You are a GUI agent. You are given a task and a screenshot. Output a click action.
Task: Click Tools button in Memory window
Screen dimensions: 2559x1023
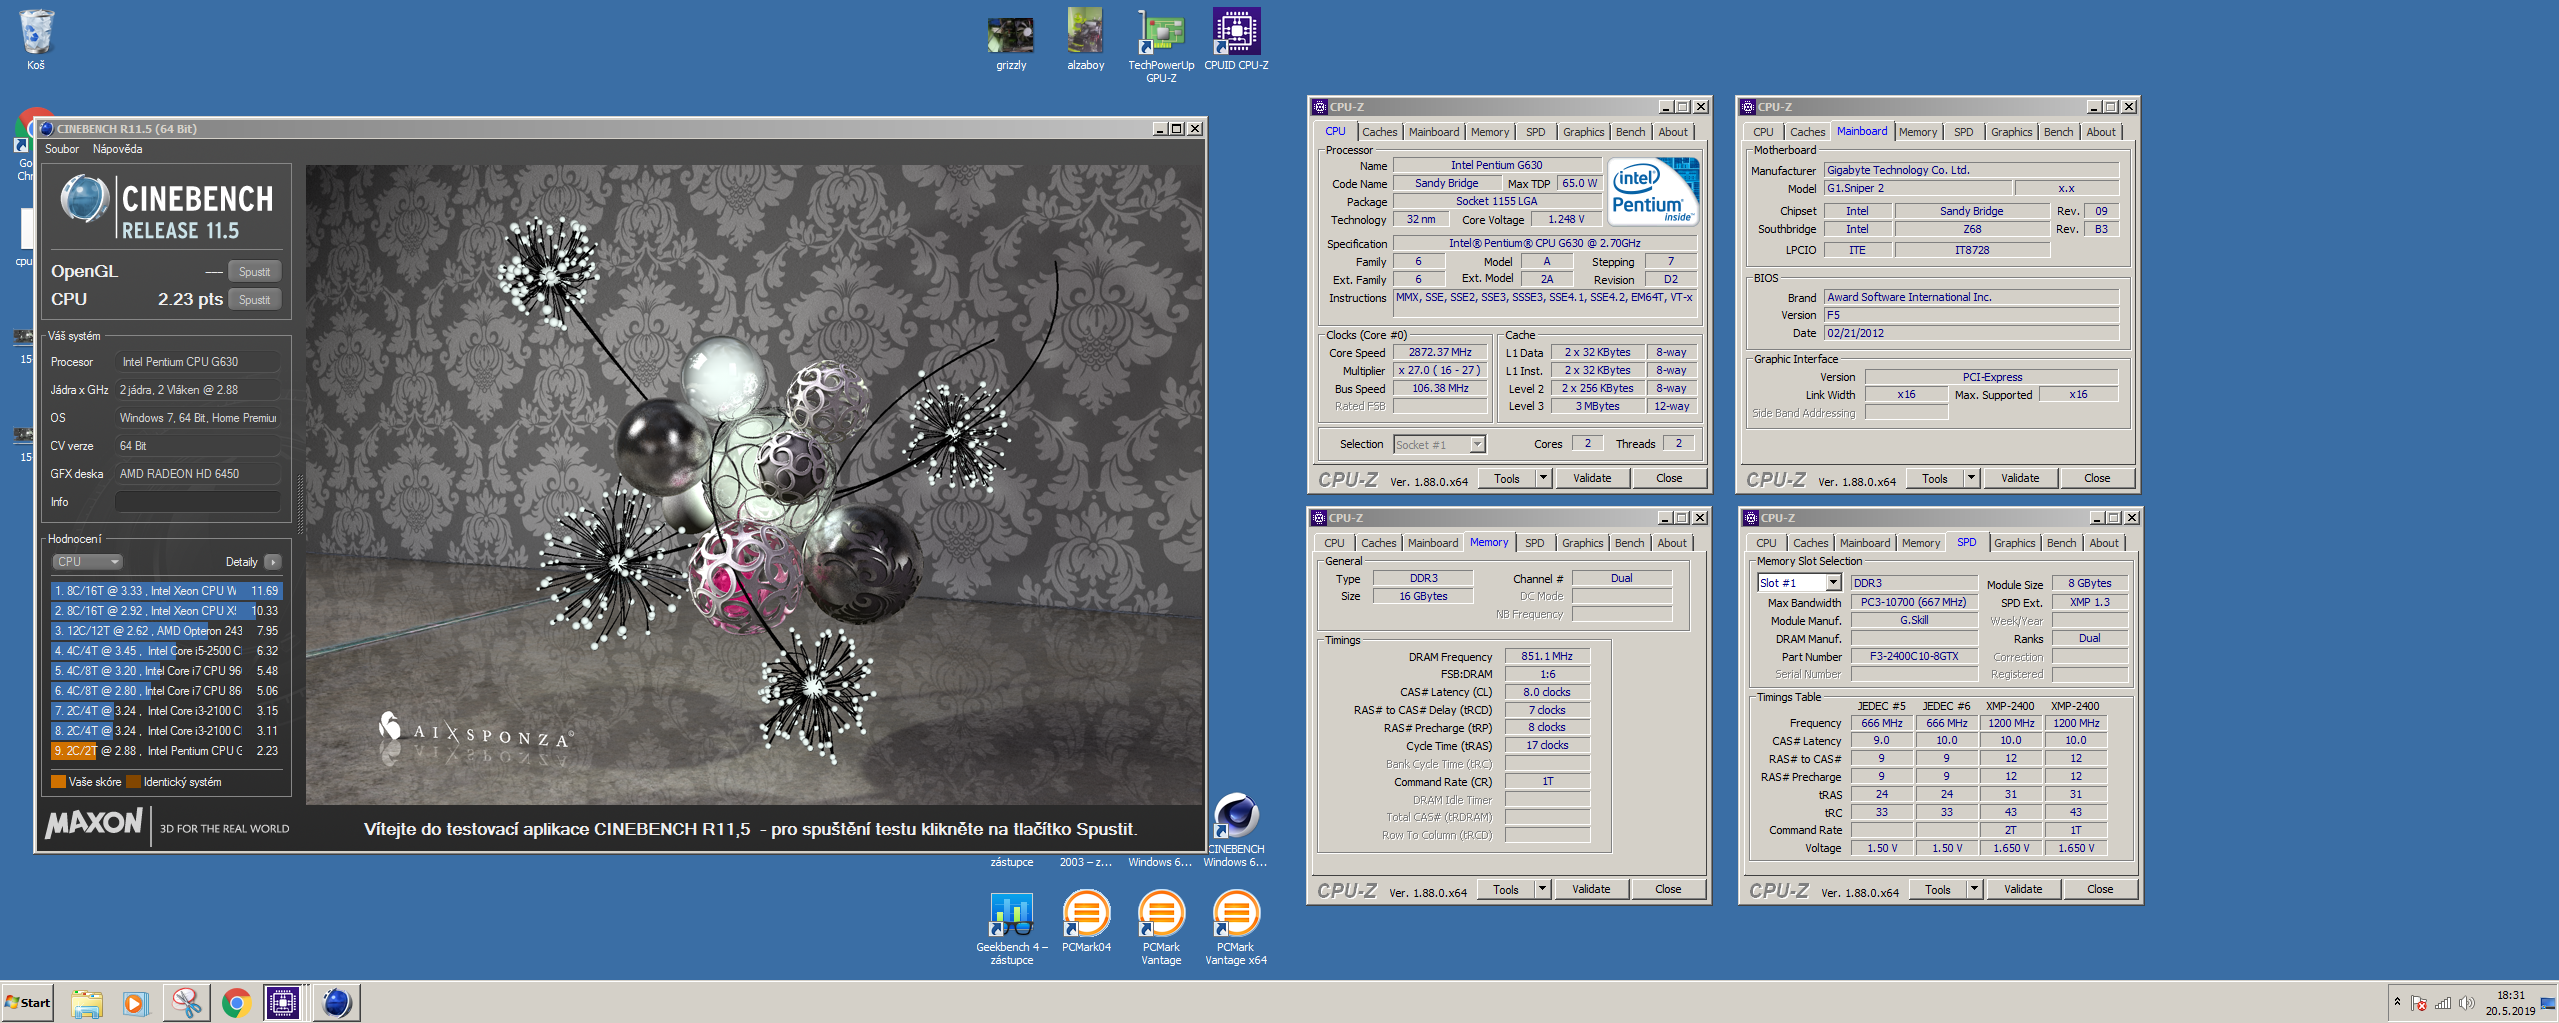click(1505, 889)
